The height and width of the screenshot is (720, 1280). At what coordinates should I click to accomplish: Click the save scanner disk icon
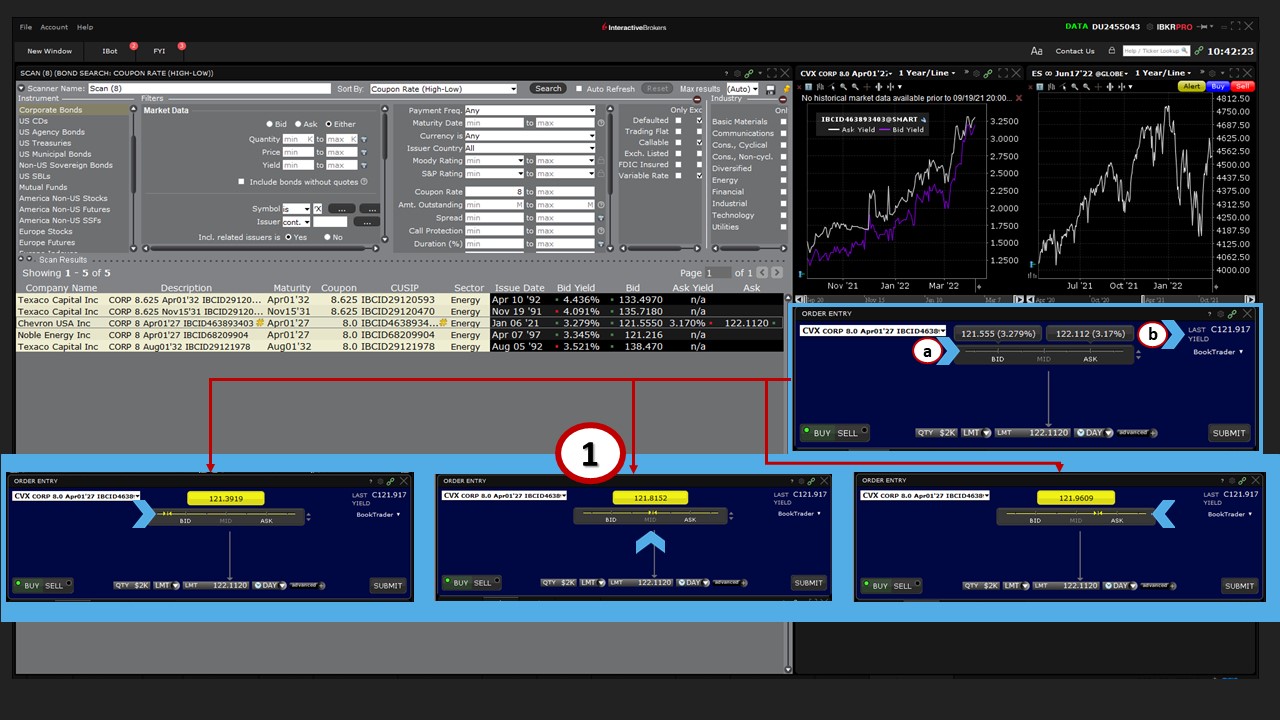coord(770,89)
